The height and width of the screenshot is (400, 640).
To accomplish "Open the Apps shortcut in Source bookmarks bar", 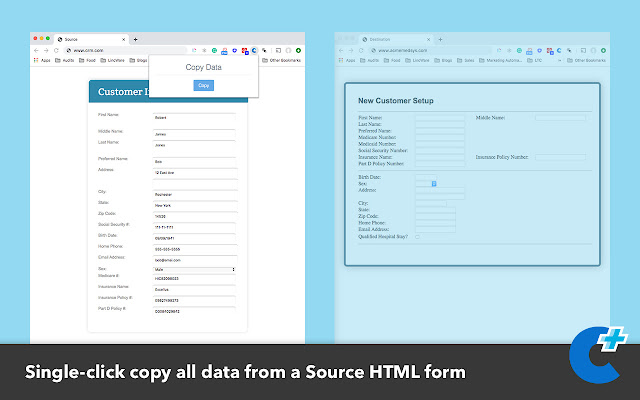I will point(42,60).
